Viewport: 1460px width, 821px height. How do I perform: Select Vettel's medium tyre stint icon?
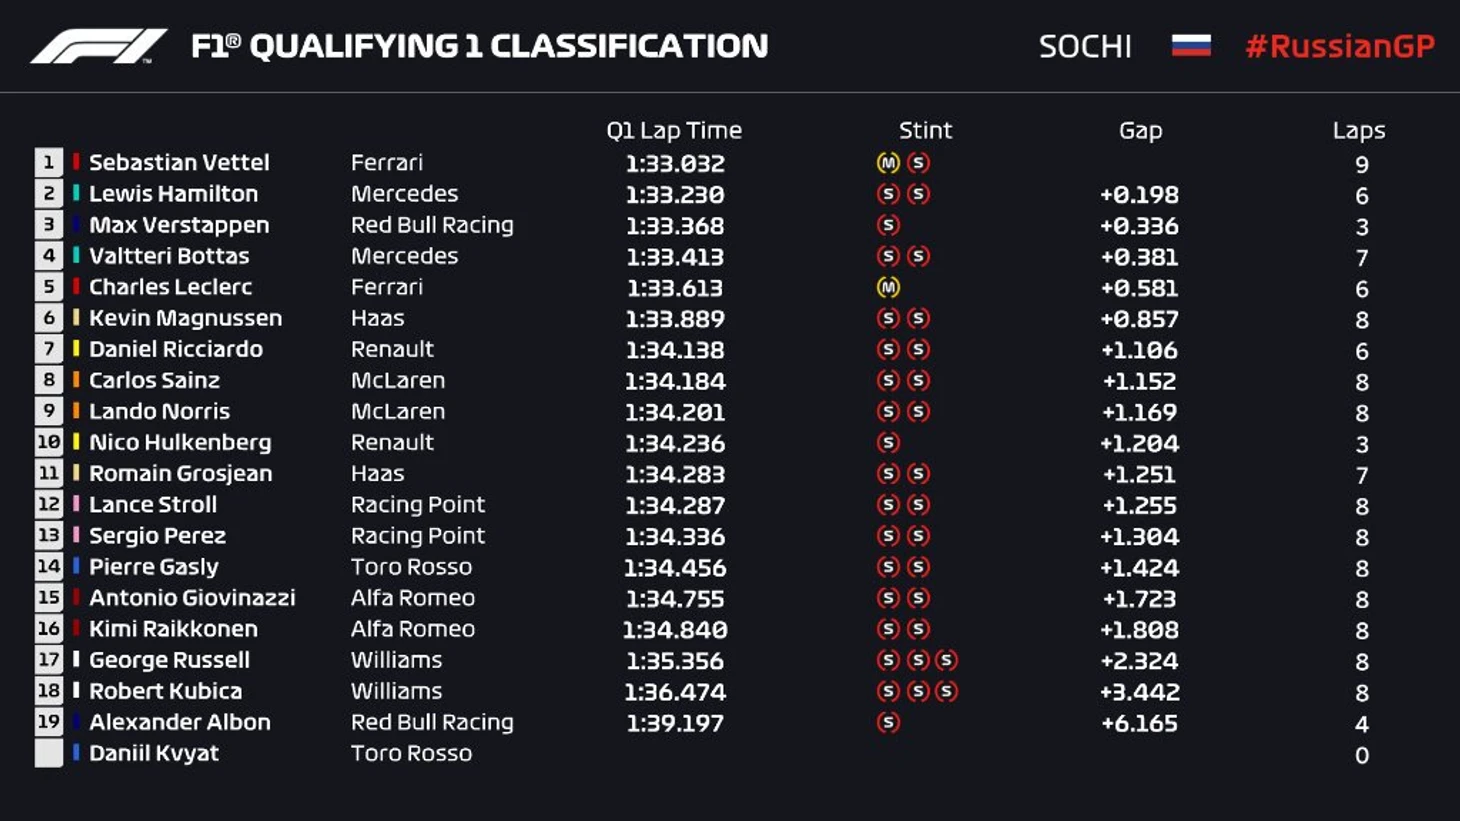point(887,163)
